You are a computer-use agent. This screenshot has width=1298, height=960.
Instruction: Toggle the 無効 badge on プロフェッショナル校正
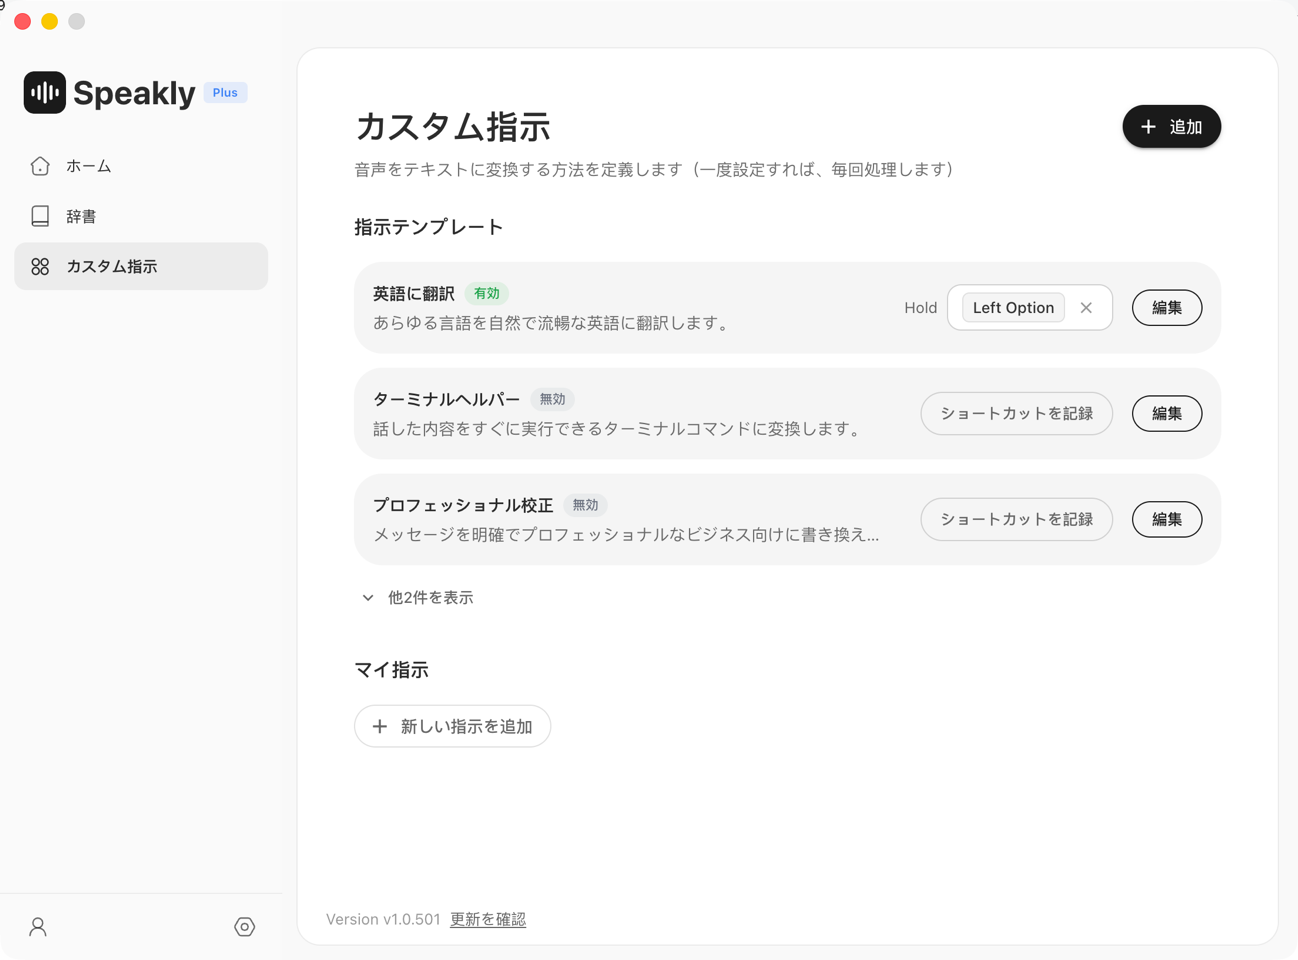tap(585, 505)
